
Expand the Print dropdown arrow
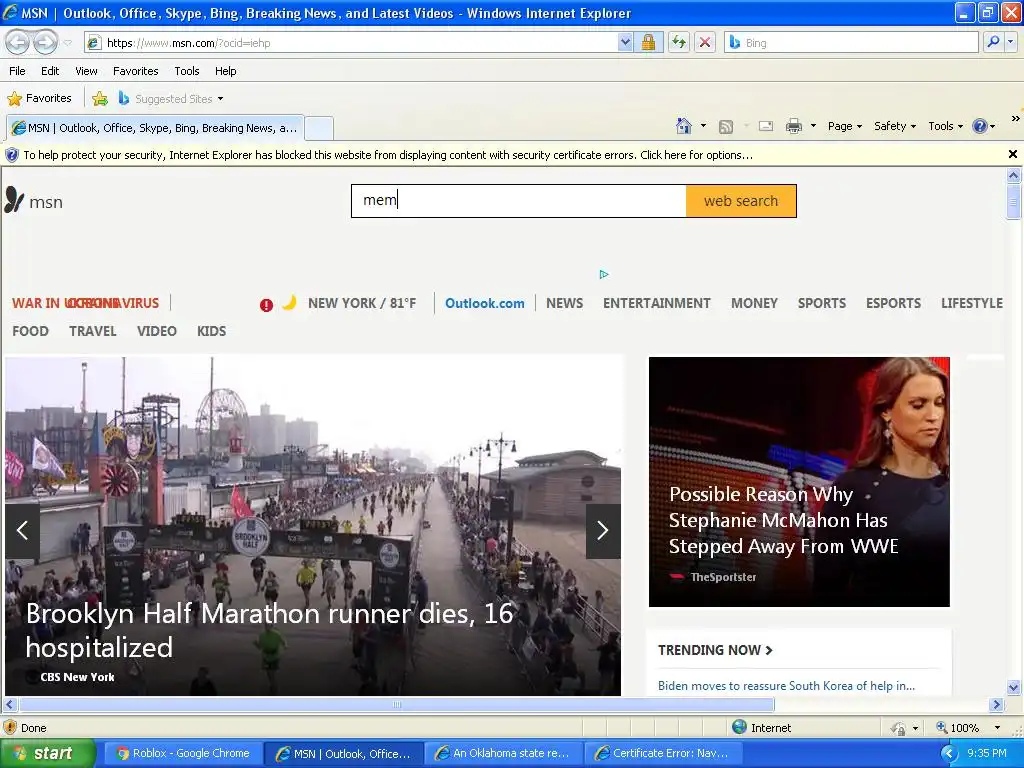[x=813, y=125]
